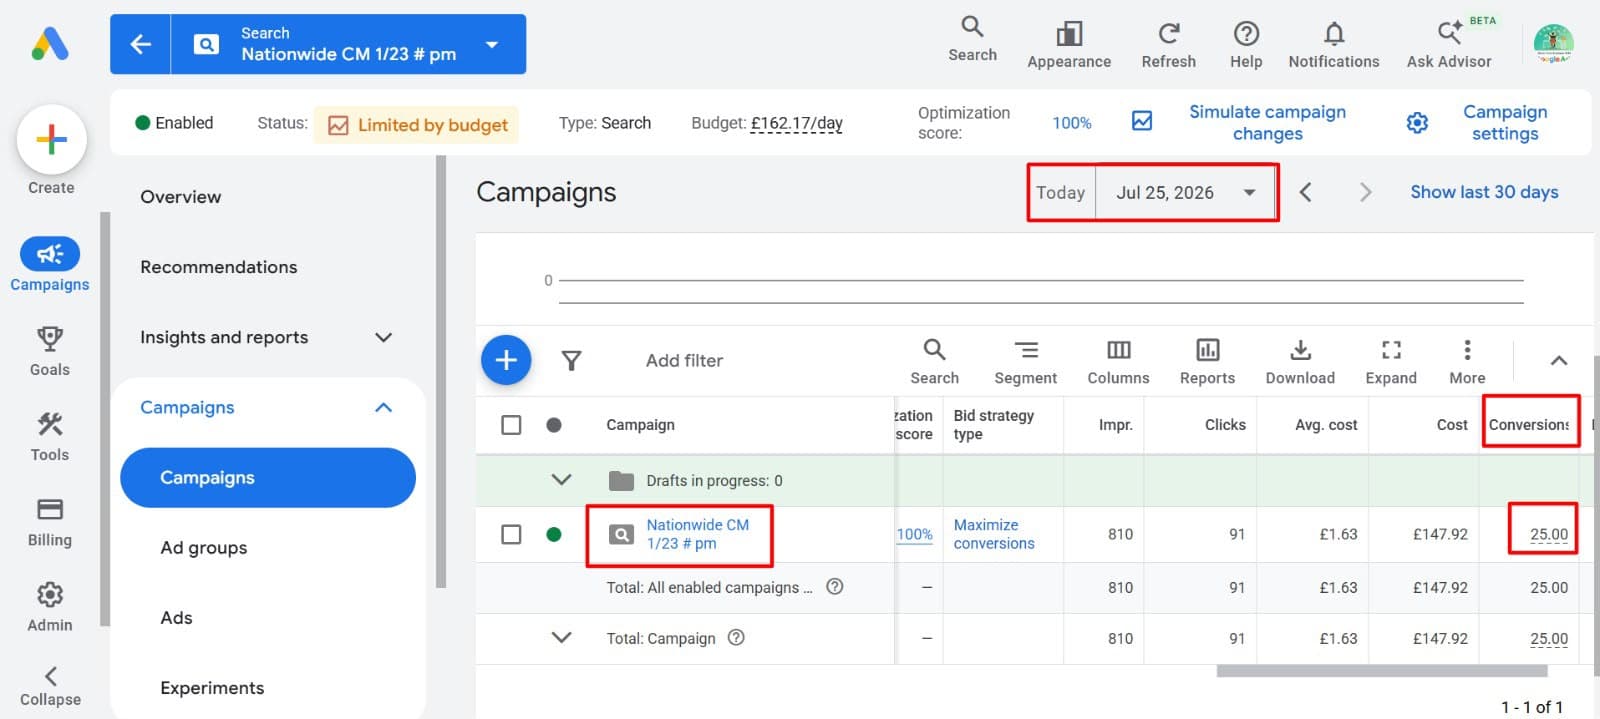Click the status column header dot
Viewport: 1600px width, 719px height.
click(554, 425)
